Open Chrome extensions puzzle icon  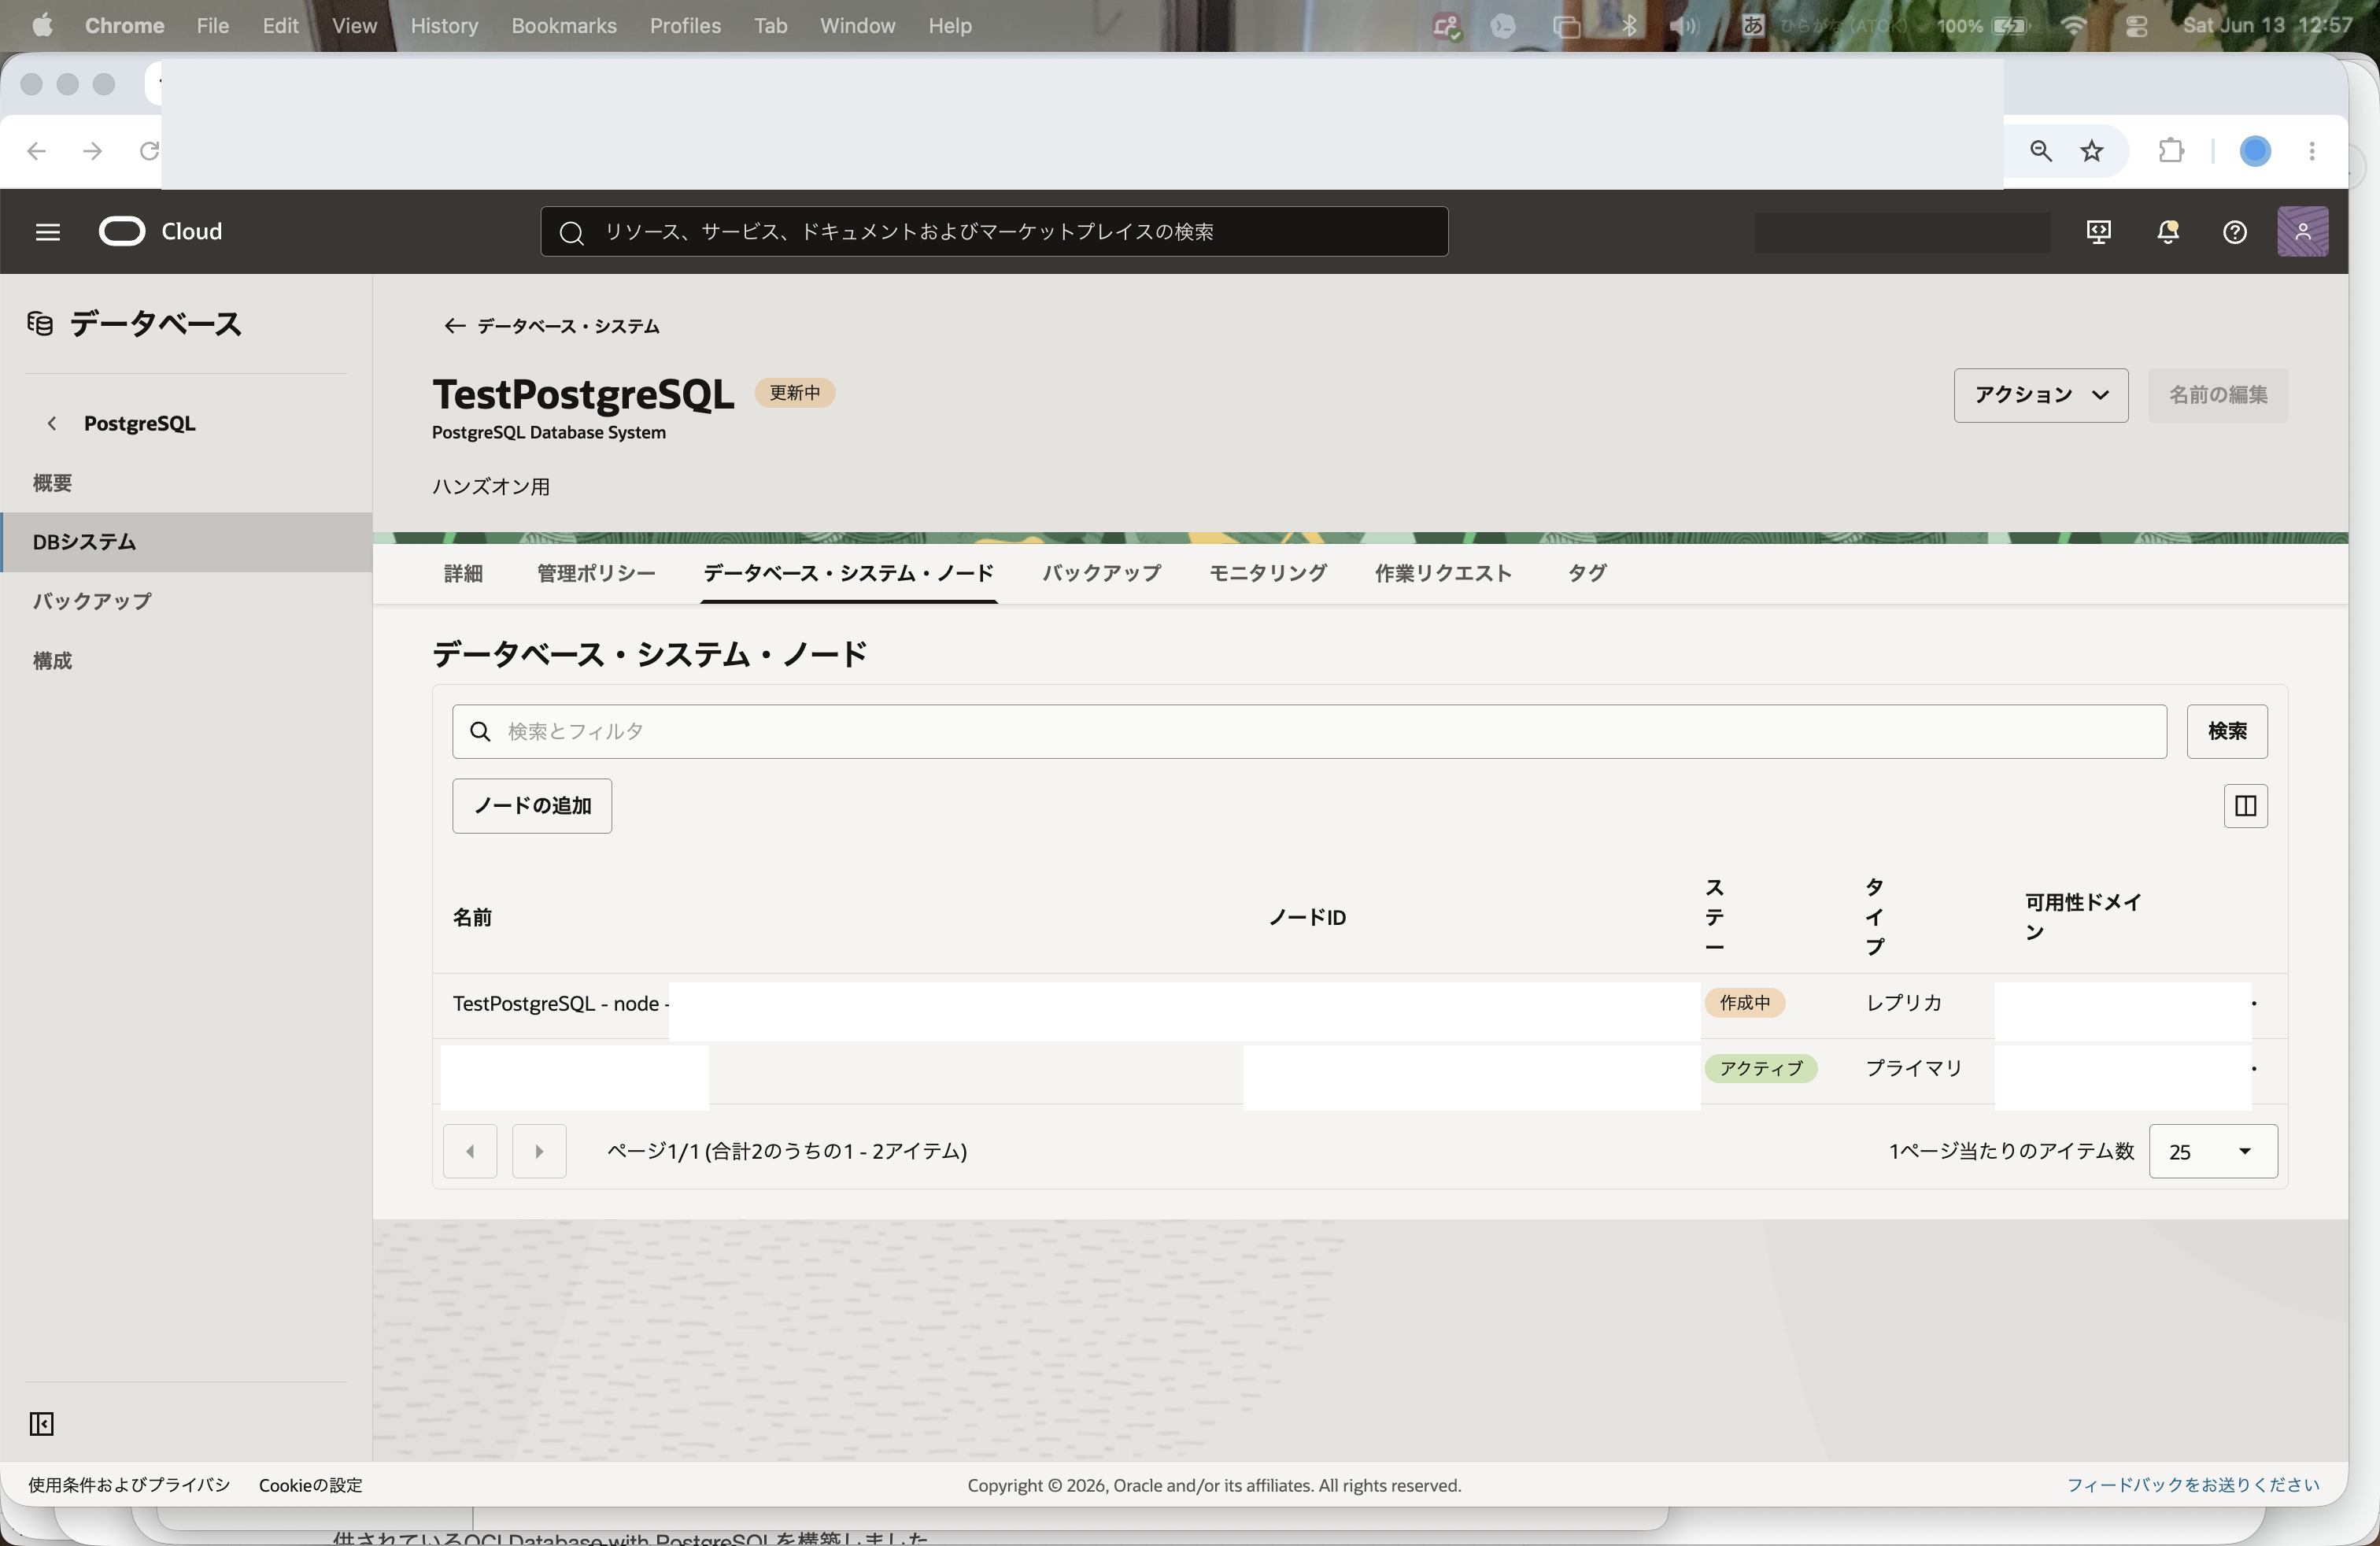pos(2171,151)
